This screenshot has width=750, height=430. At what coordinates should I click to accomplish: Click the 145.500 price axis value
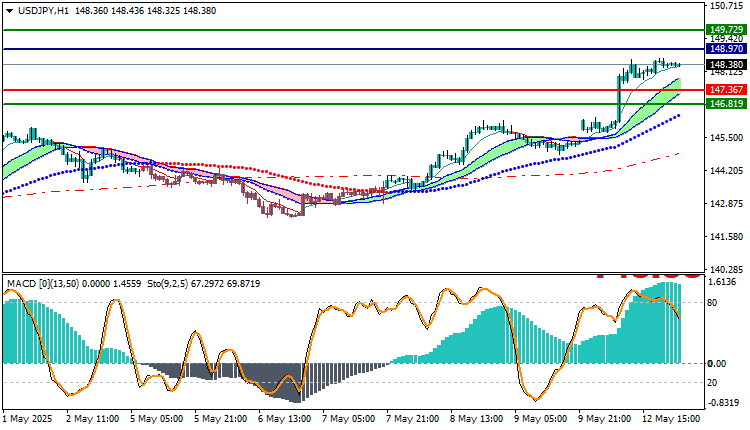[x=727, y=138]
